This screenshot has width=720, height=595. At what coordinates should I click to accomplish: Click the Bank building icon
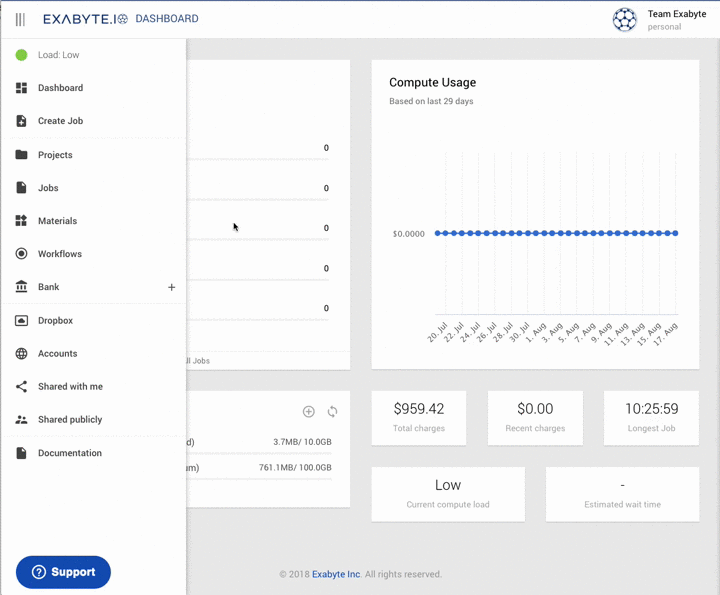21,287
